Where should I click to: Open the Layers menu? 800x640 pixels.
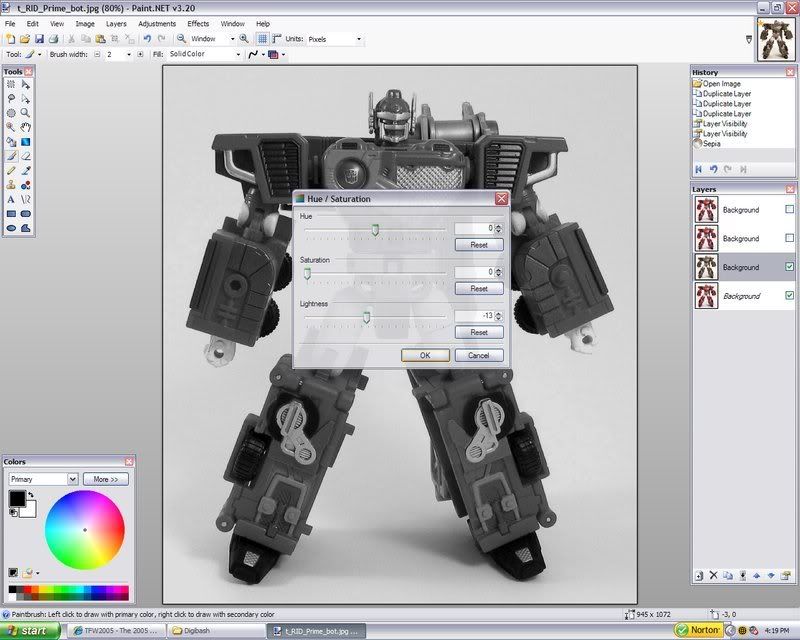pyautogui.click(x=116, y=23)
